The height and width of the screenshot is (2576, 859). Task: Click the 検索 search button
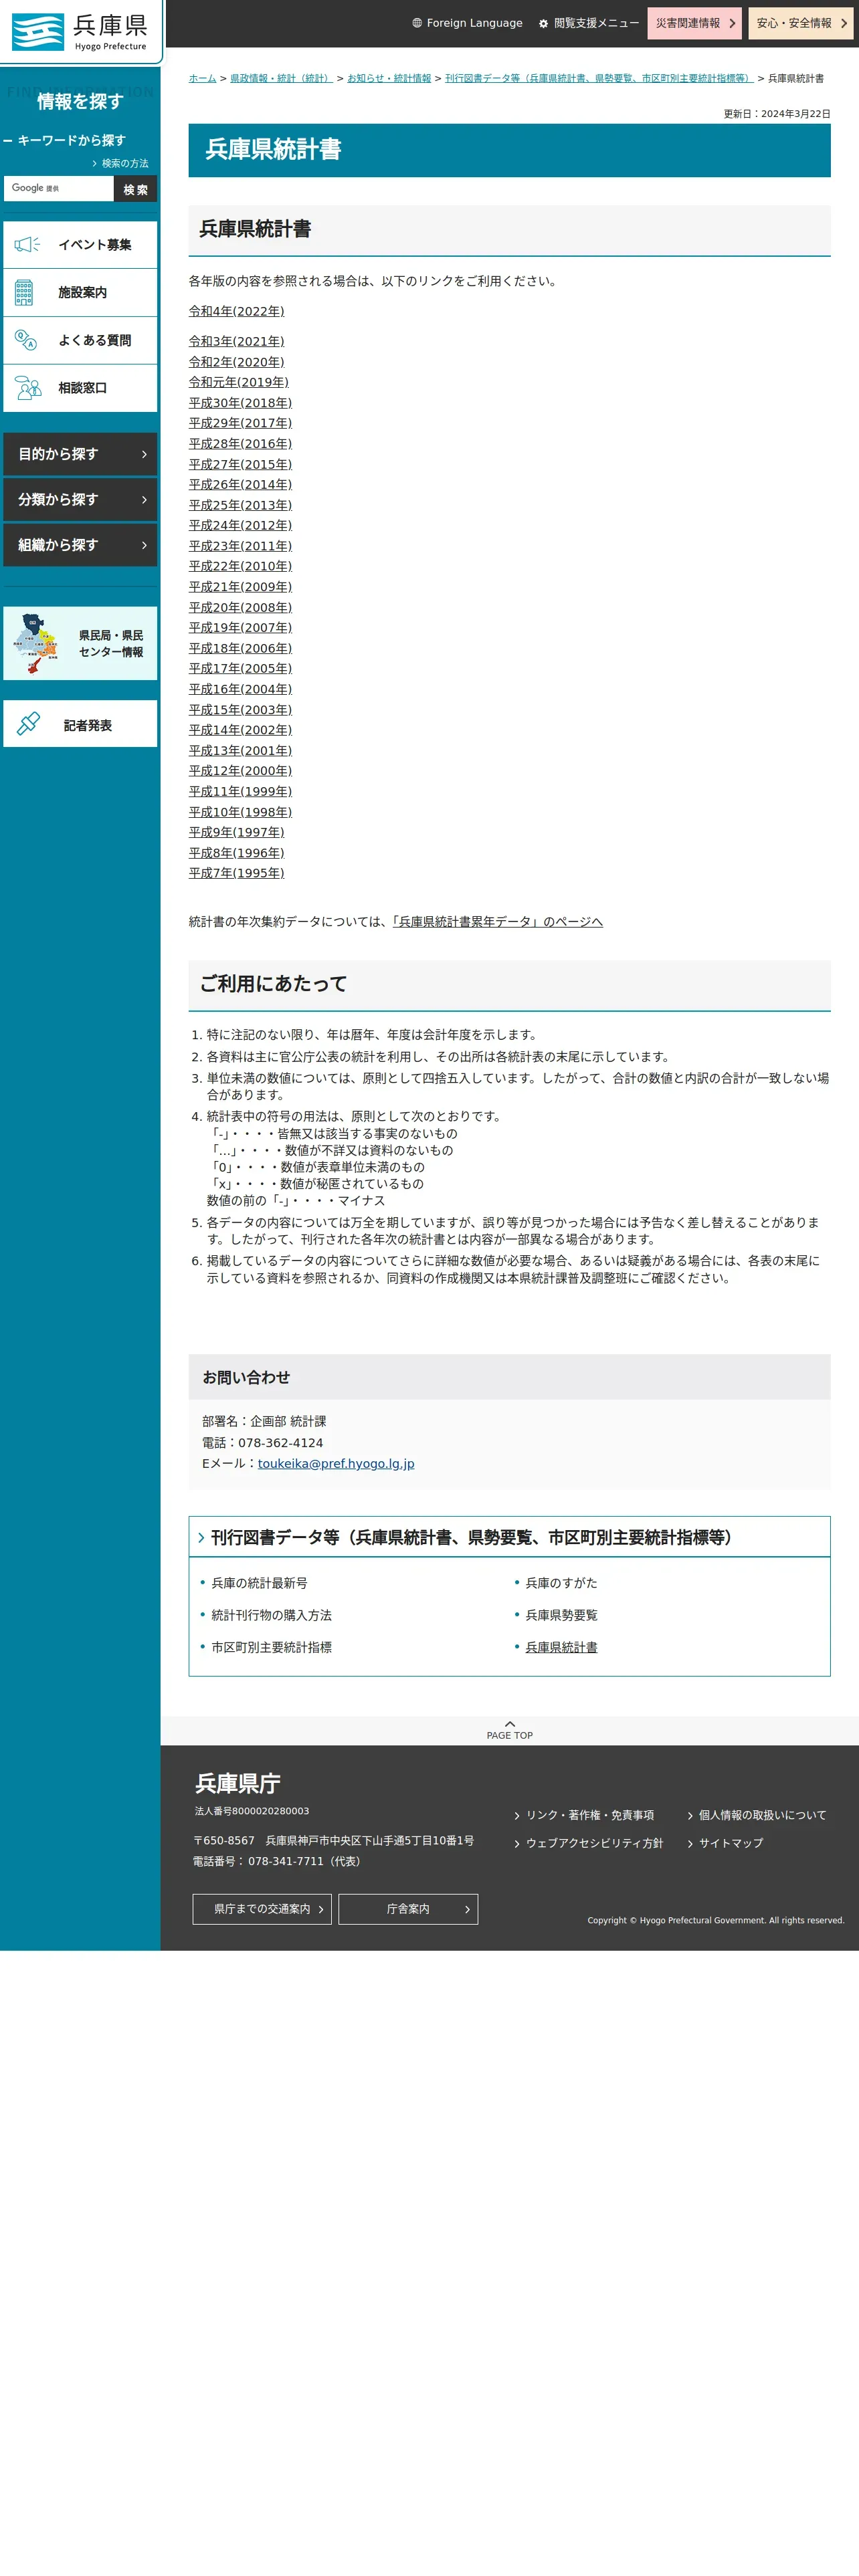pyautogui.click(x=135, y=189)
